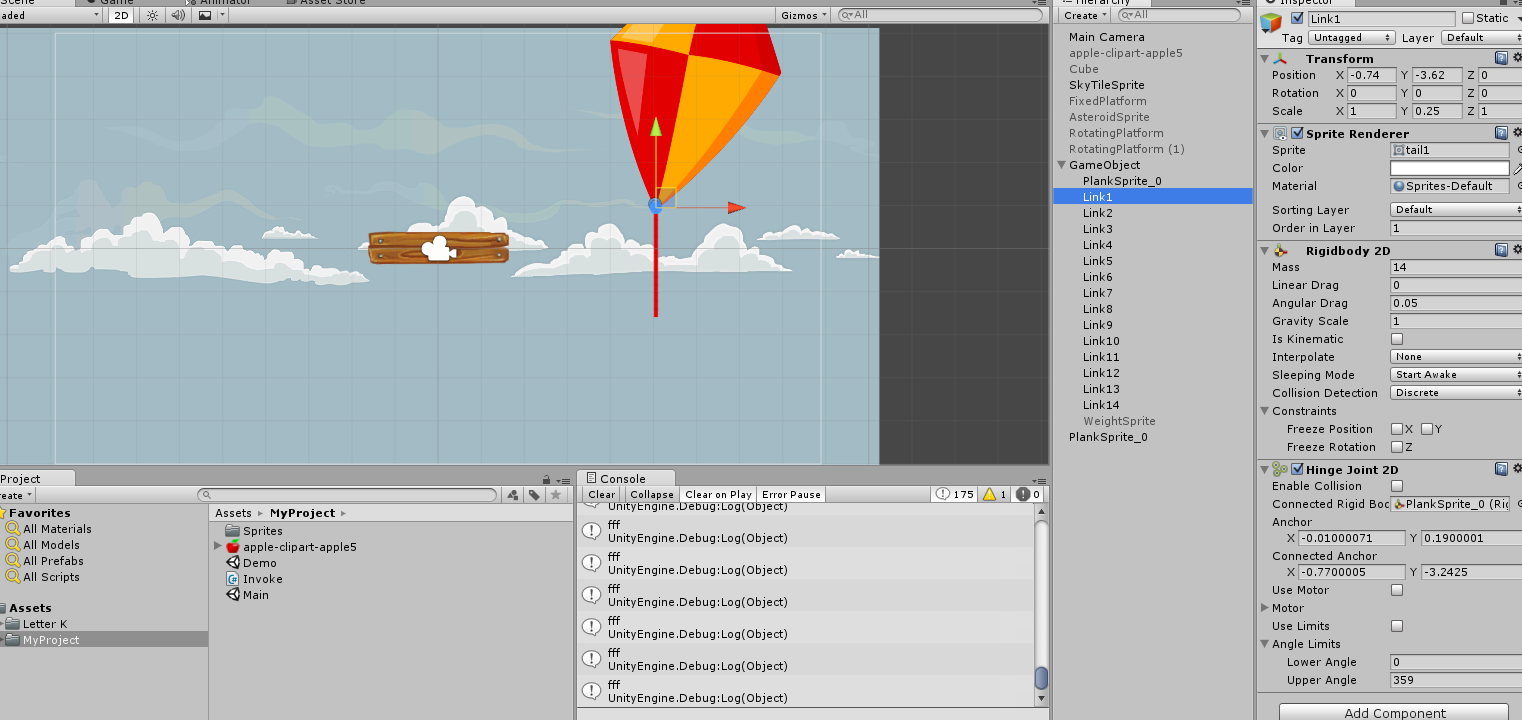Screen dimensions: 1522x720
Task: Click the Add Component button
Action: (x=1395, y=712)
